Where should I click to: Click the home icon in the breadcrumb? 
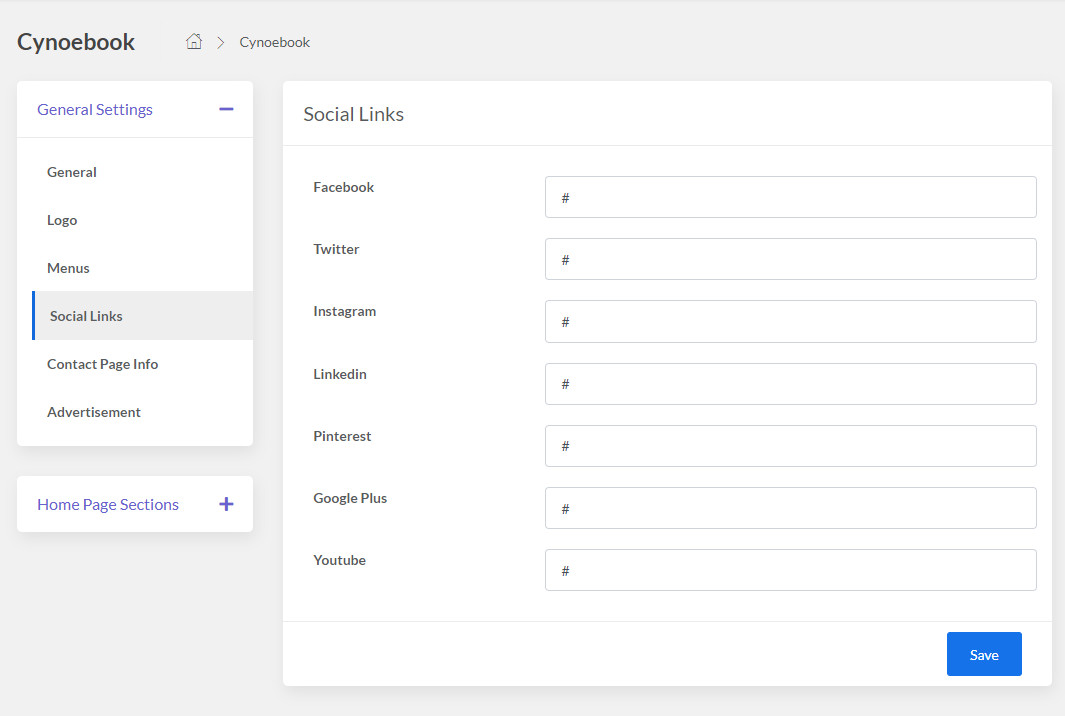coord(193,41)
